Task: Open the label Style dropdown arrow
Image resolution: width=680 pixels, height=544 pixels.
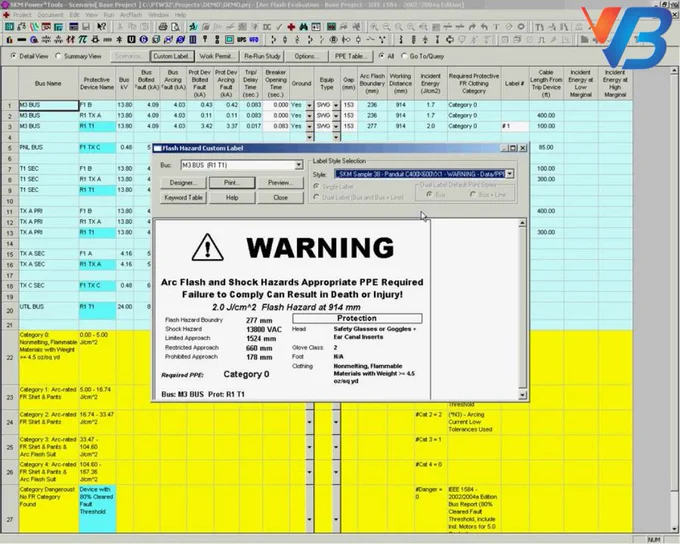Action: (510, 174)
